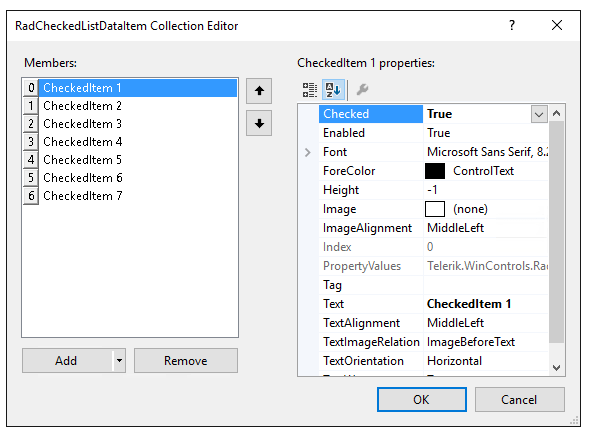Click the Height value -1
This screenshot has height=436, width=591.
[432, 190]
